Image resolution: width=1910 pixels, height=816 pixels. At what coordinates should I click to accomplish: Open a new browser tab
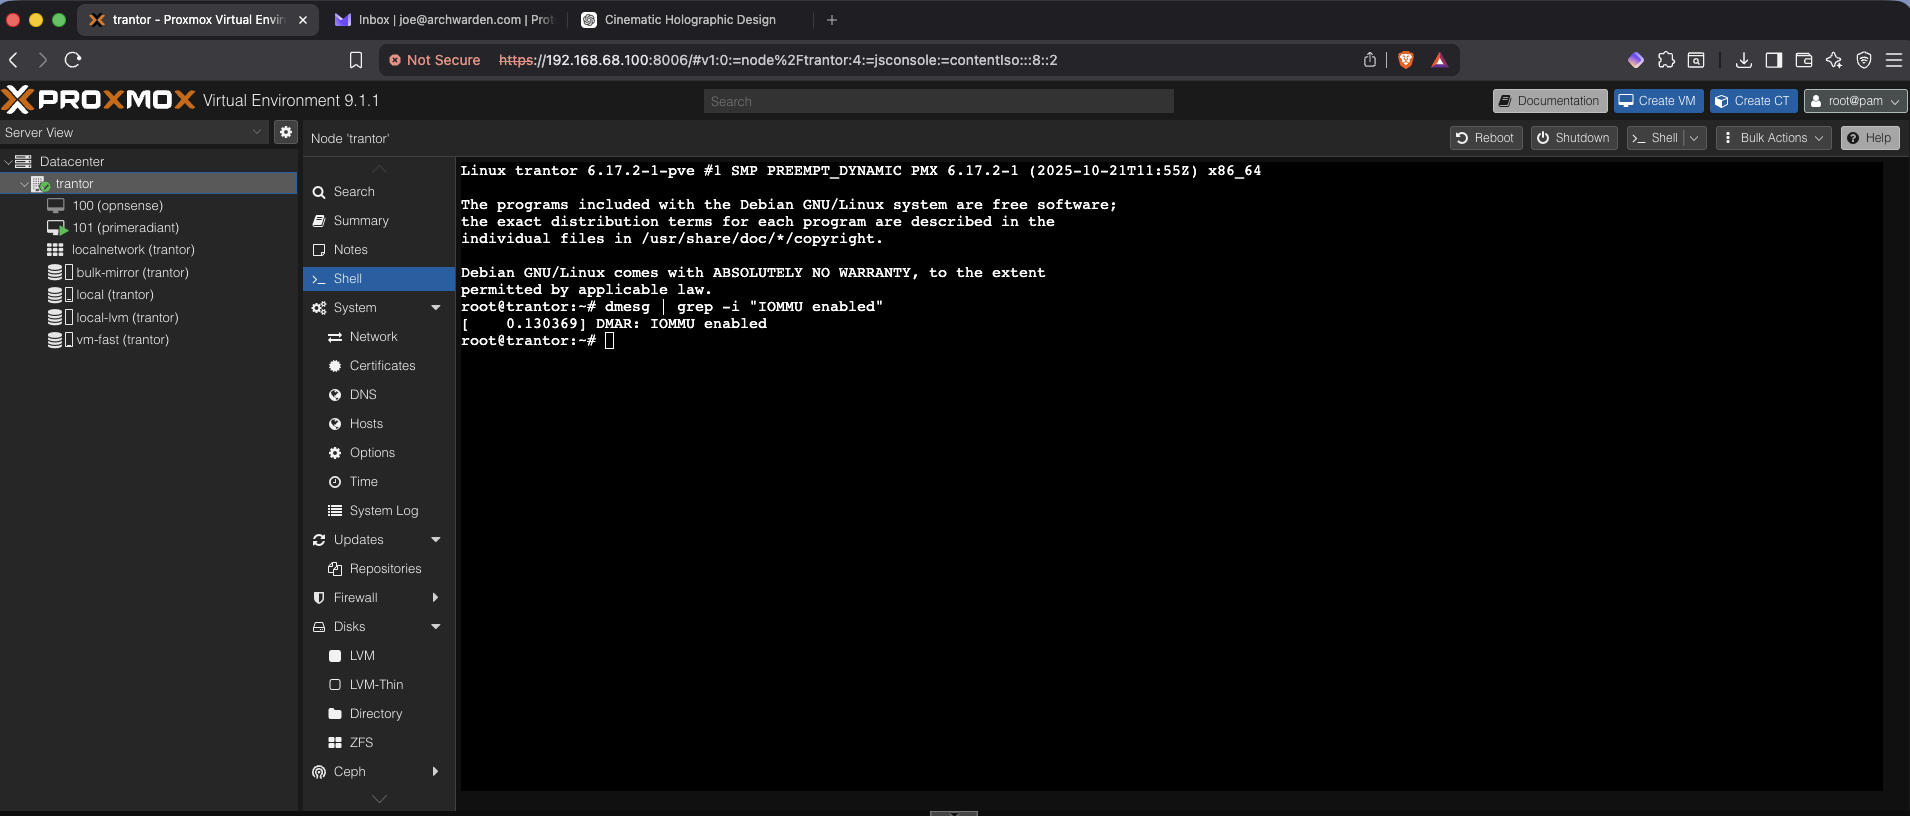tap(832, 19)
